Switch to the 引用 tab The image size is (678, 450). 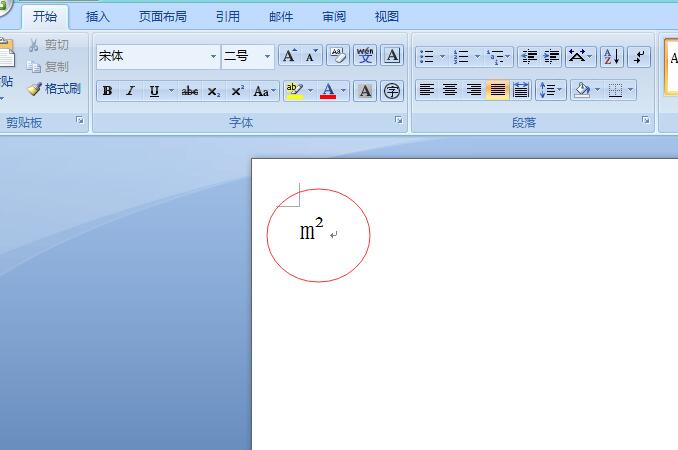(x=228, y=17)
